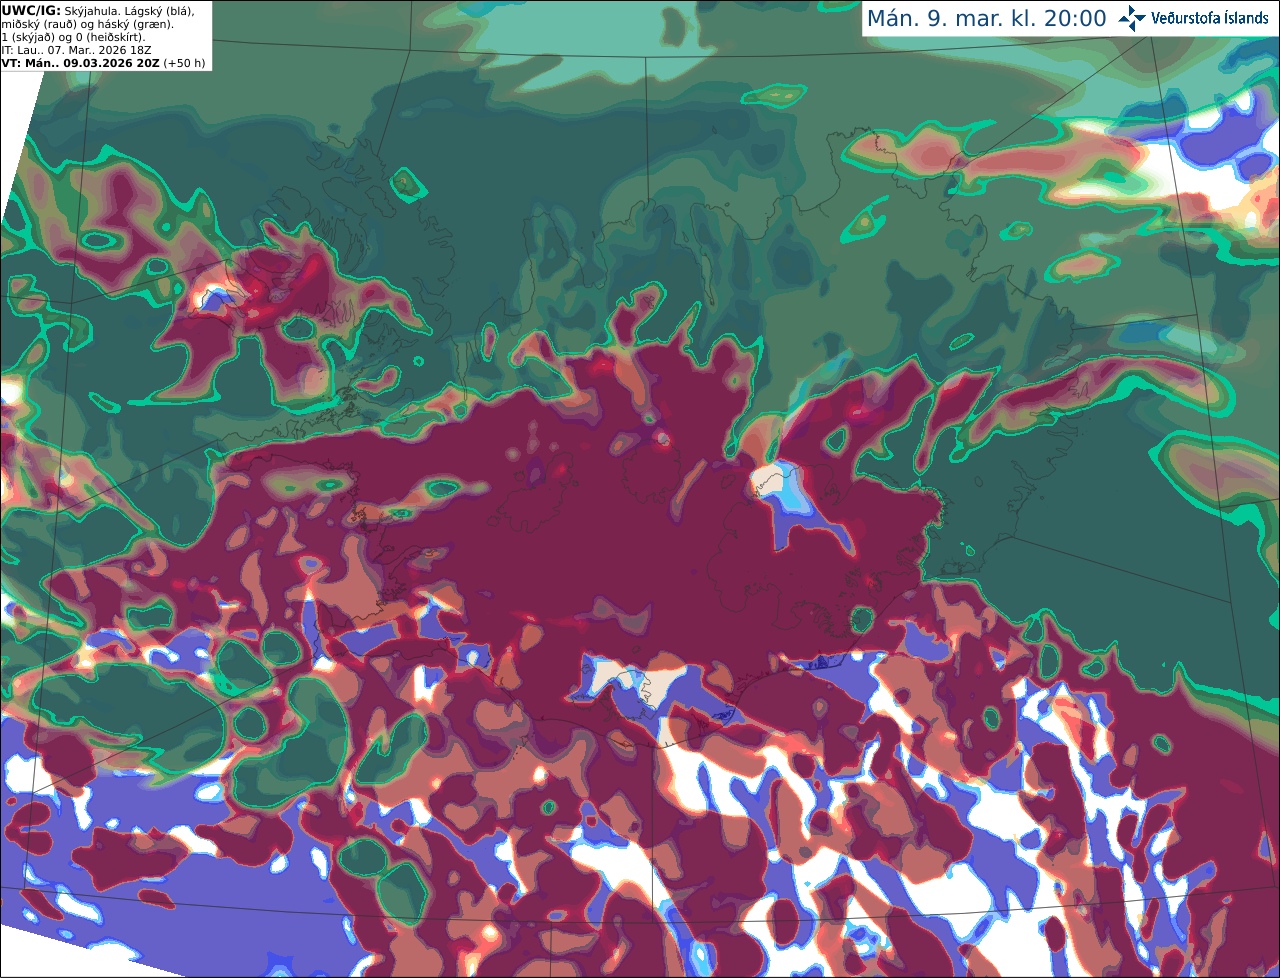Click the '1 (skýjað) og 0 (heiðskírt)' line
The image size is (1280, 978).
pos(73,37)
